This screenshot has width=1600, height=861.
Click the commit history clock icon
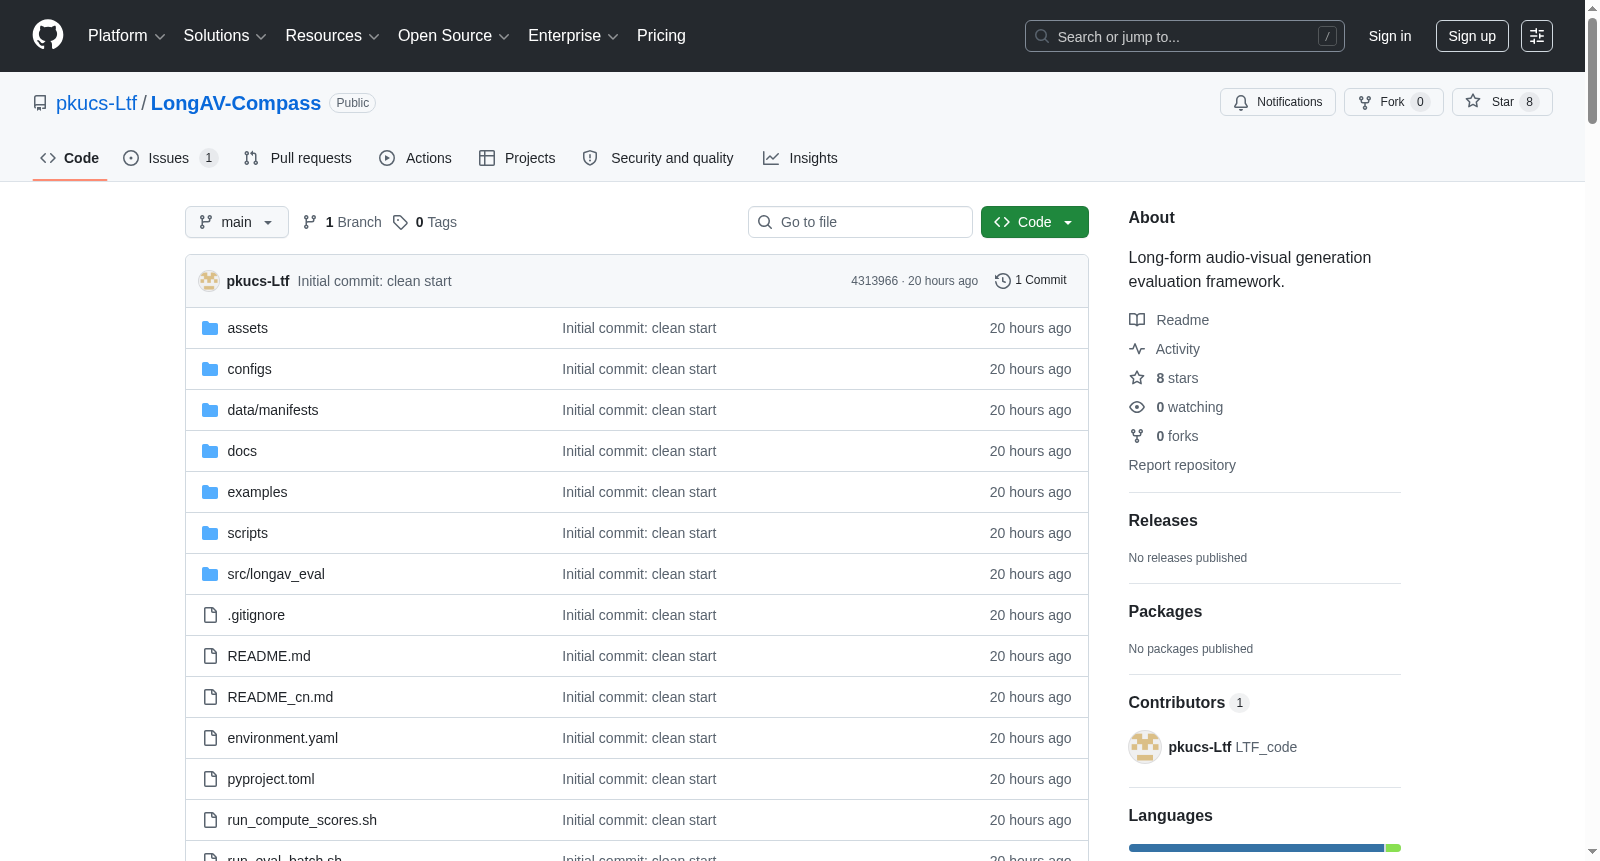click(x=1003, y=281)
